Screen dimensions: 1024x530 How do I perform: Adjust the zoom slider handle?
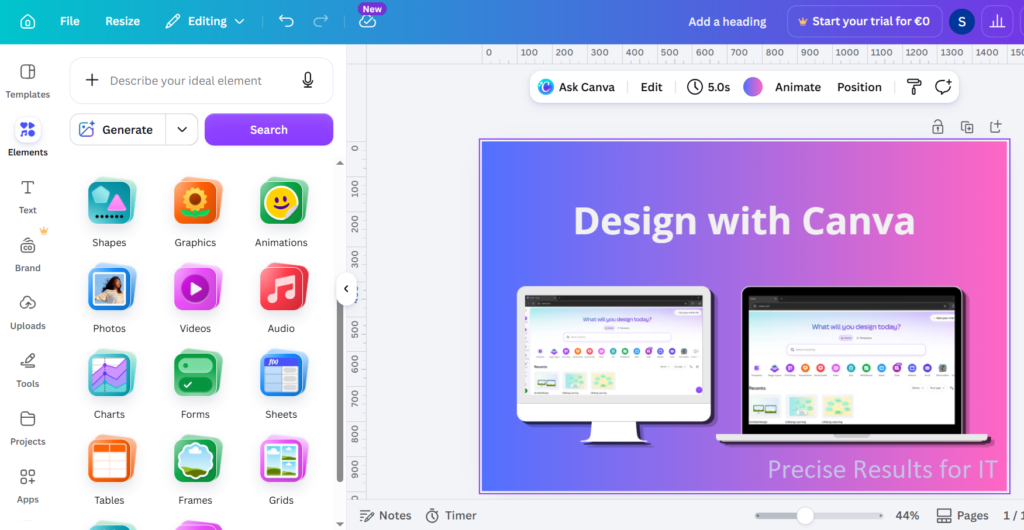[805, 516]
